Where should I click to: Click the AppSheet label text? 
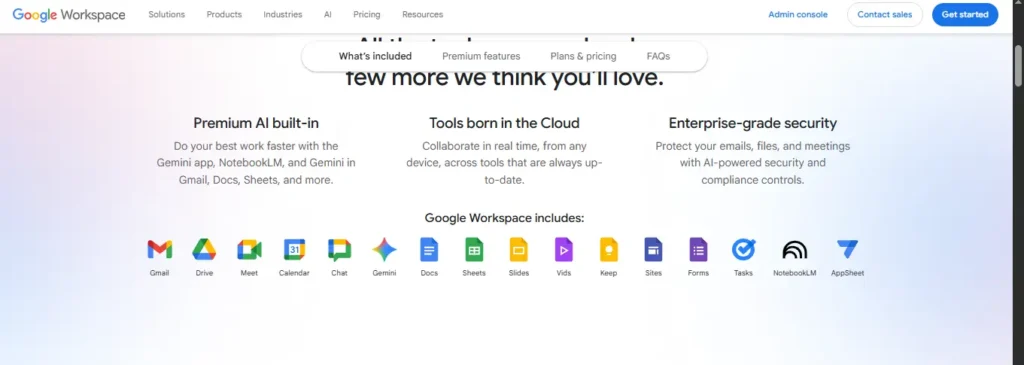[x=847, y=273]
